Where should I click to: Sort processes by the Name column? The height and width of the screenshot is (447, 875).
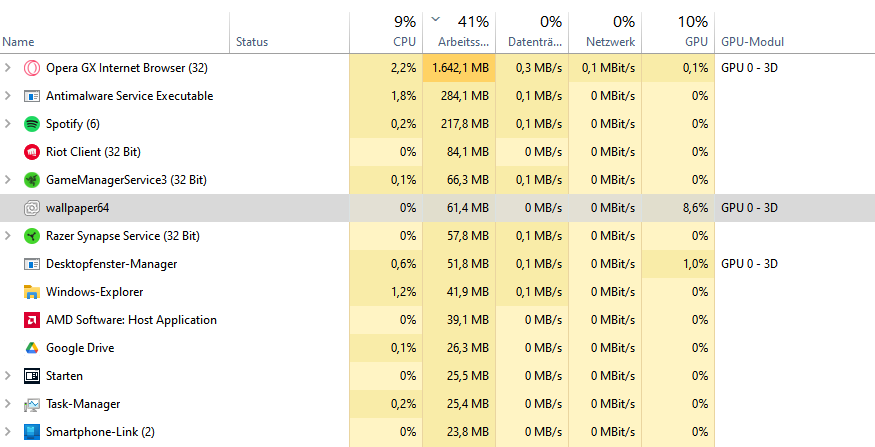[x=19, y=42]
